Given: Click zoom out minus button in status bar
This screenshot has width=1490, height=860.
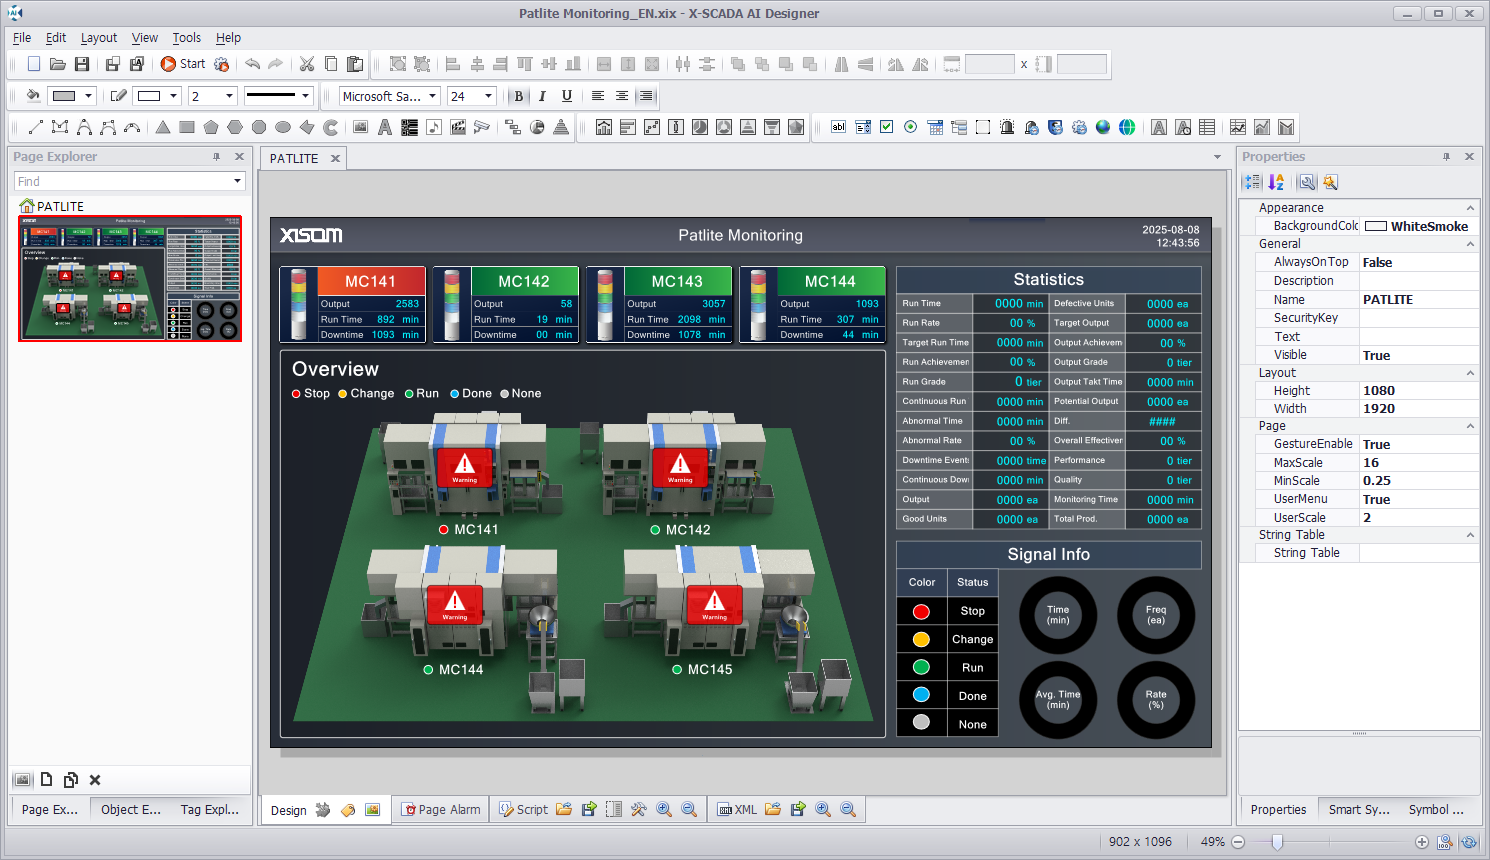Looking at the screenshot, I should [1238, 842].
